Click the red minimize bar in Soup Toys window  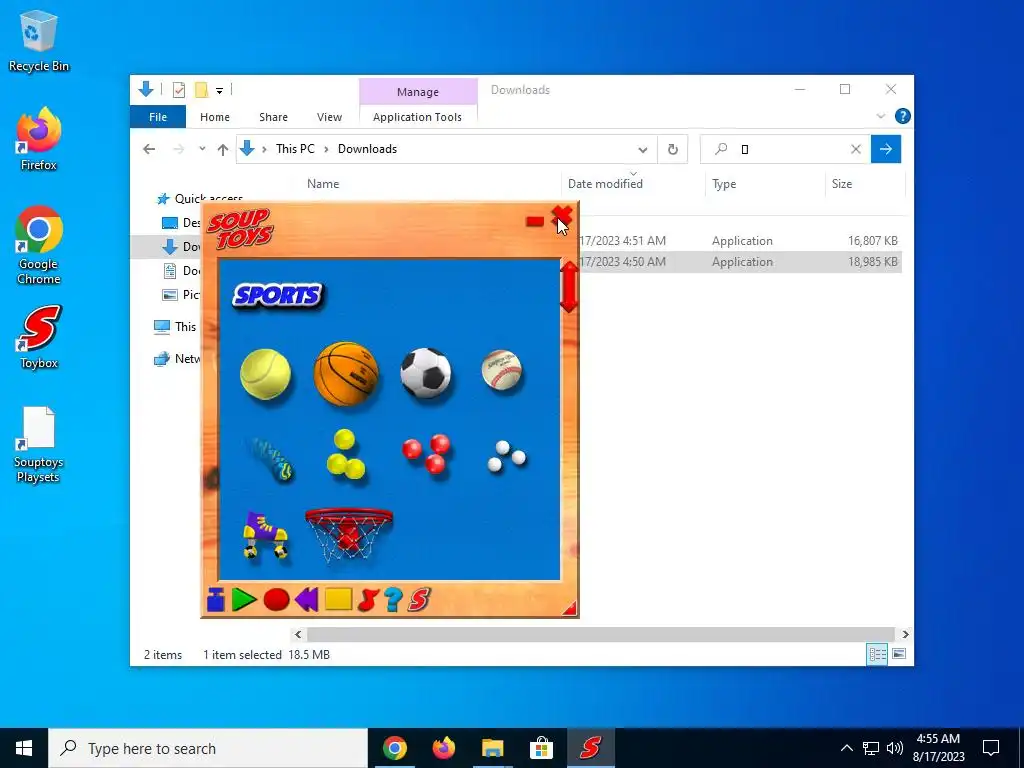click(x=535, y=222)
